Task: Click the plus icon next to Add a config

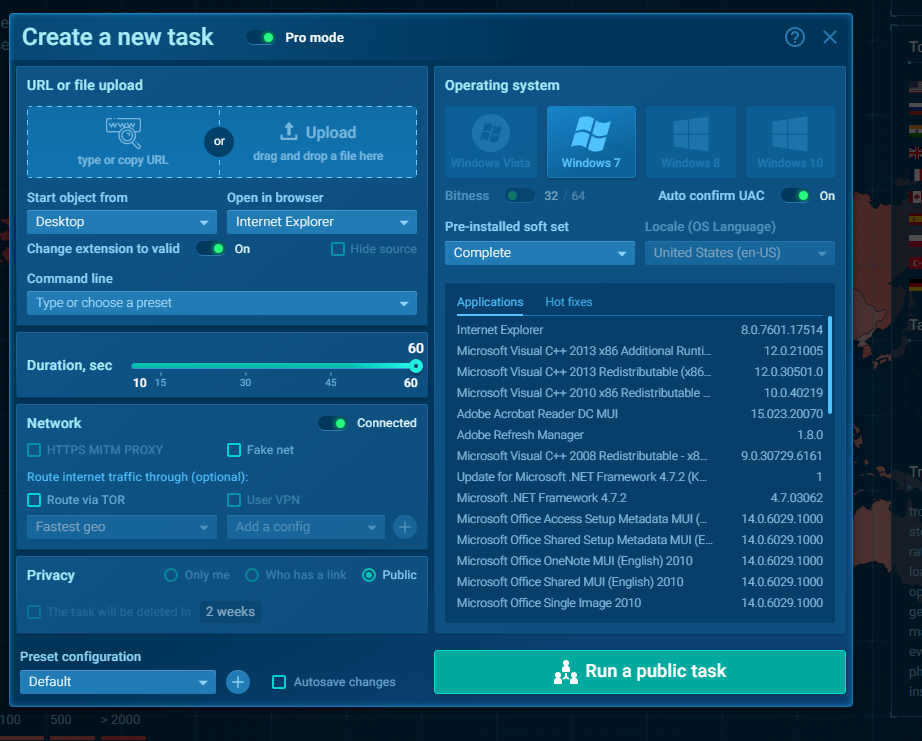Action: 405,527
